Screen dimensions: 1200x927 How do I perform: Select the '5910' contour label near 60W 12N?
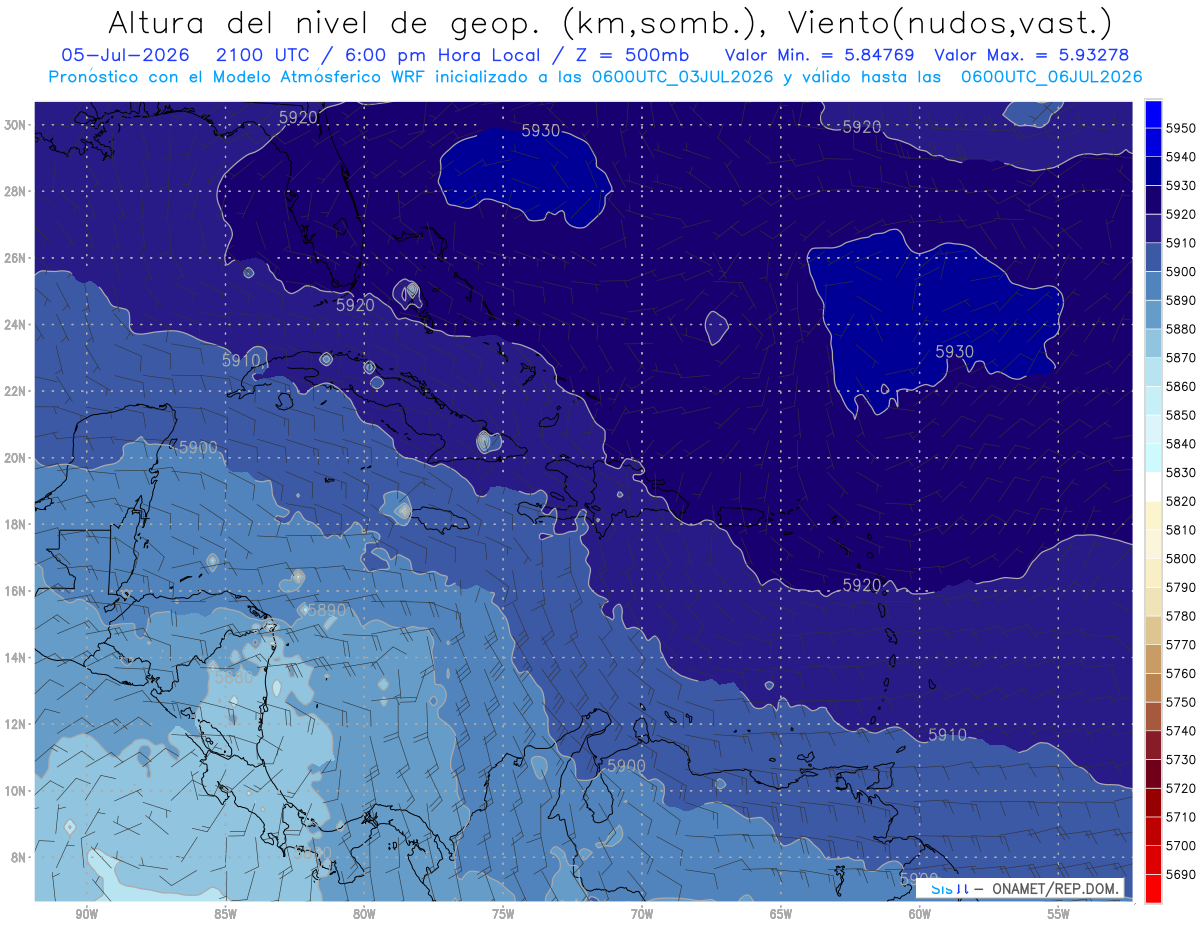[x=947, y=735]
